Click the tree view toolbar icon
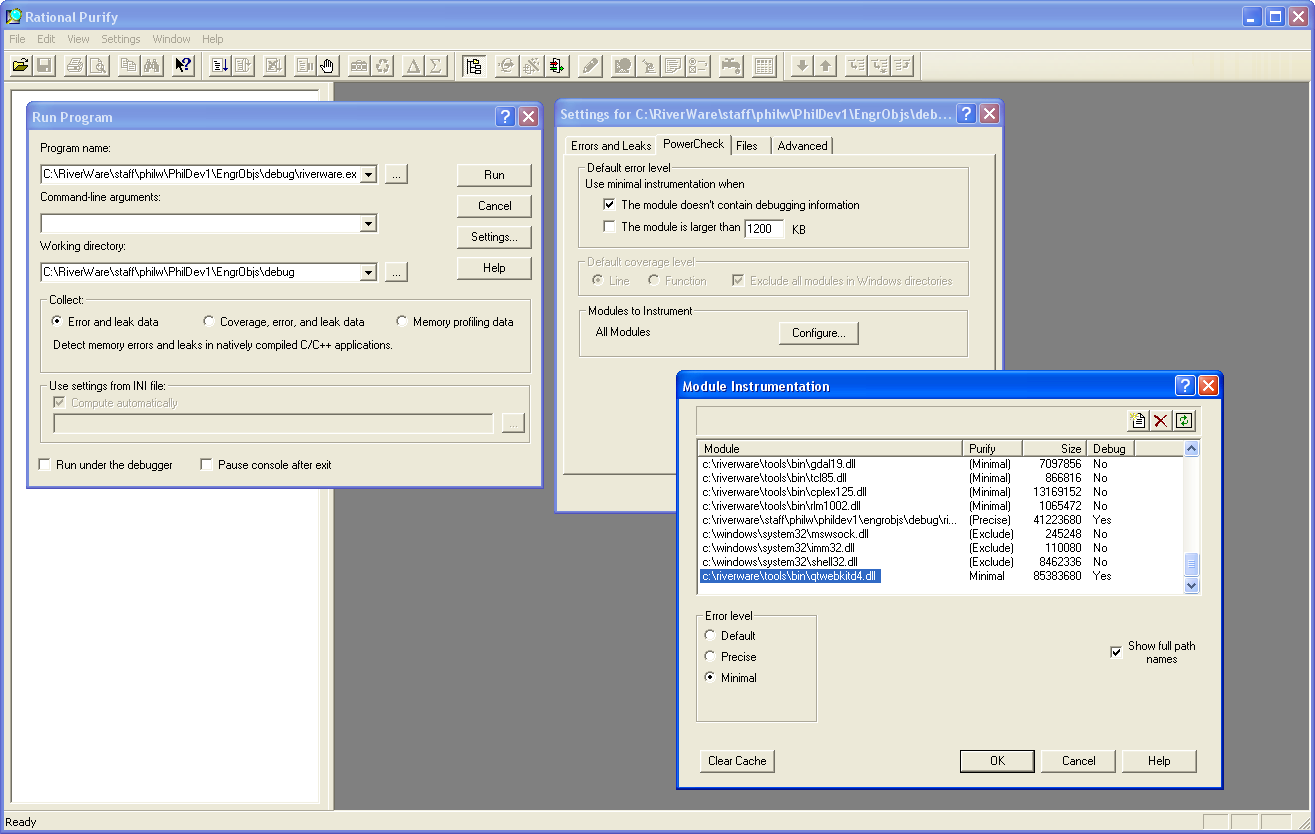Viewport: 1315px width, 834px height. click(474, 66)
